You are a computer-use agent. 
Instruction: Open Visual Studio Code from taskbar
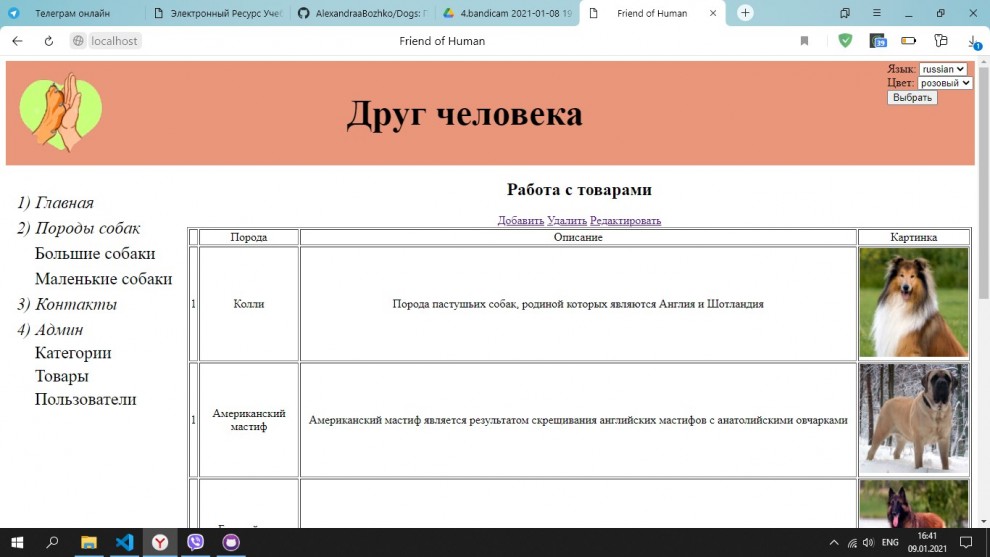[124, 542]
